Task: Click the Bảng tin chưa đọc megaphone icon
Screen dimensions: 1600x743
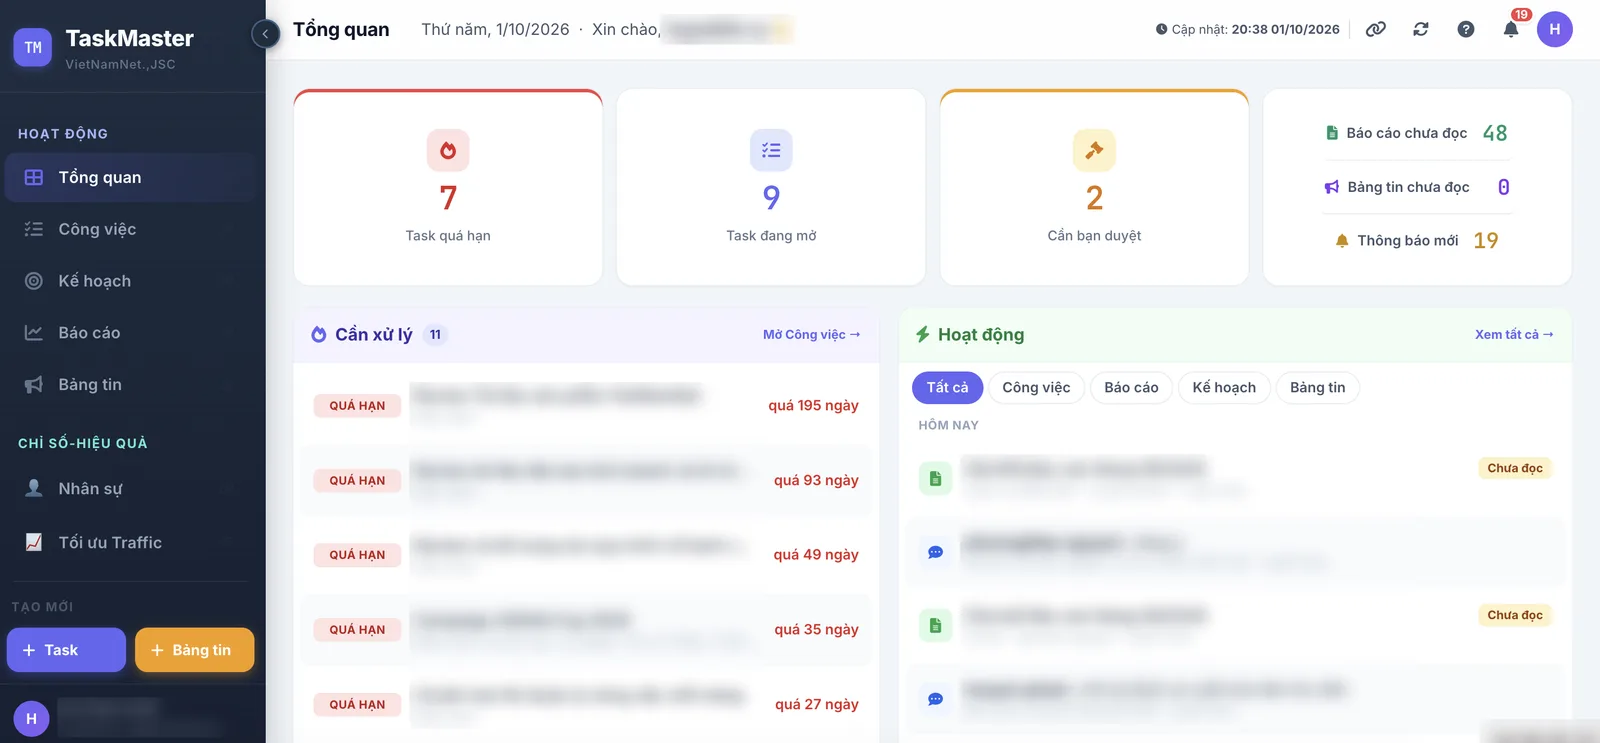Action: (1332, 187)
